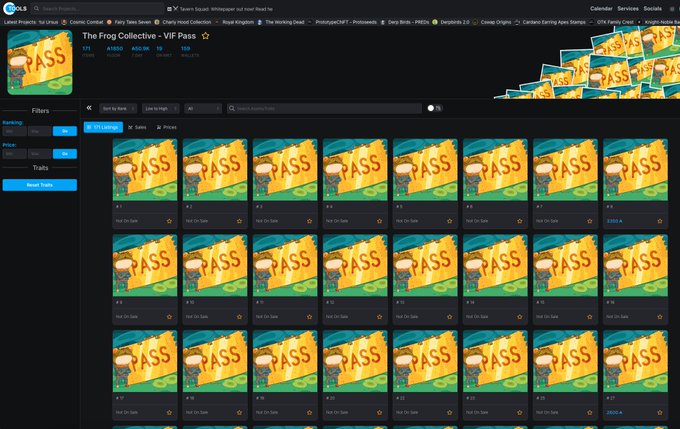
Task: Focus the Ranking maximum input
Action: (39, 131)
